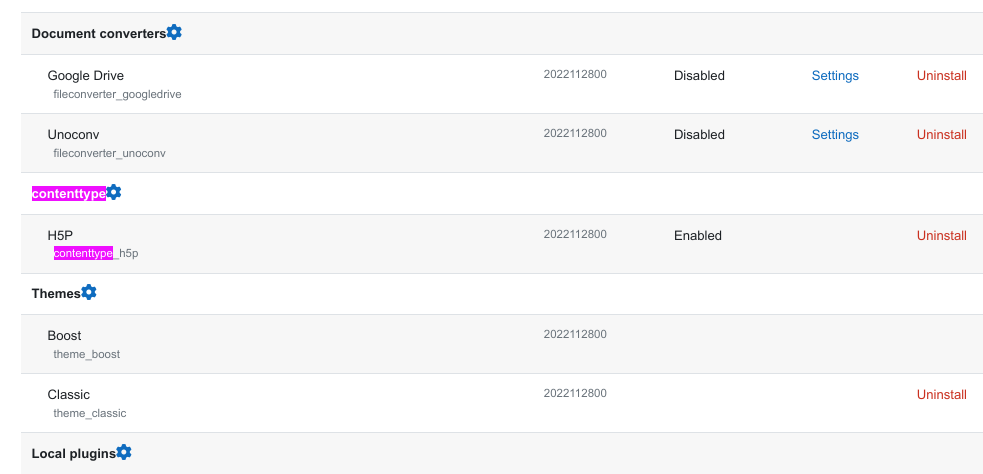The height and width of the screenshot is (474, 983).
Task: Uninstall the Unoconv plugin
Action: [x=942, y=134]
